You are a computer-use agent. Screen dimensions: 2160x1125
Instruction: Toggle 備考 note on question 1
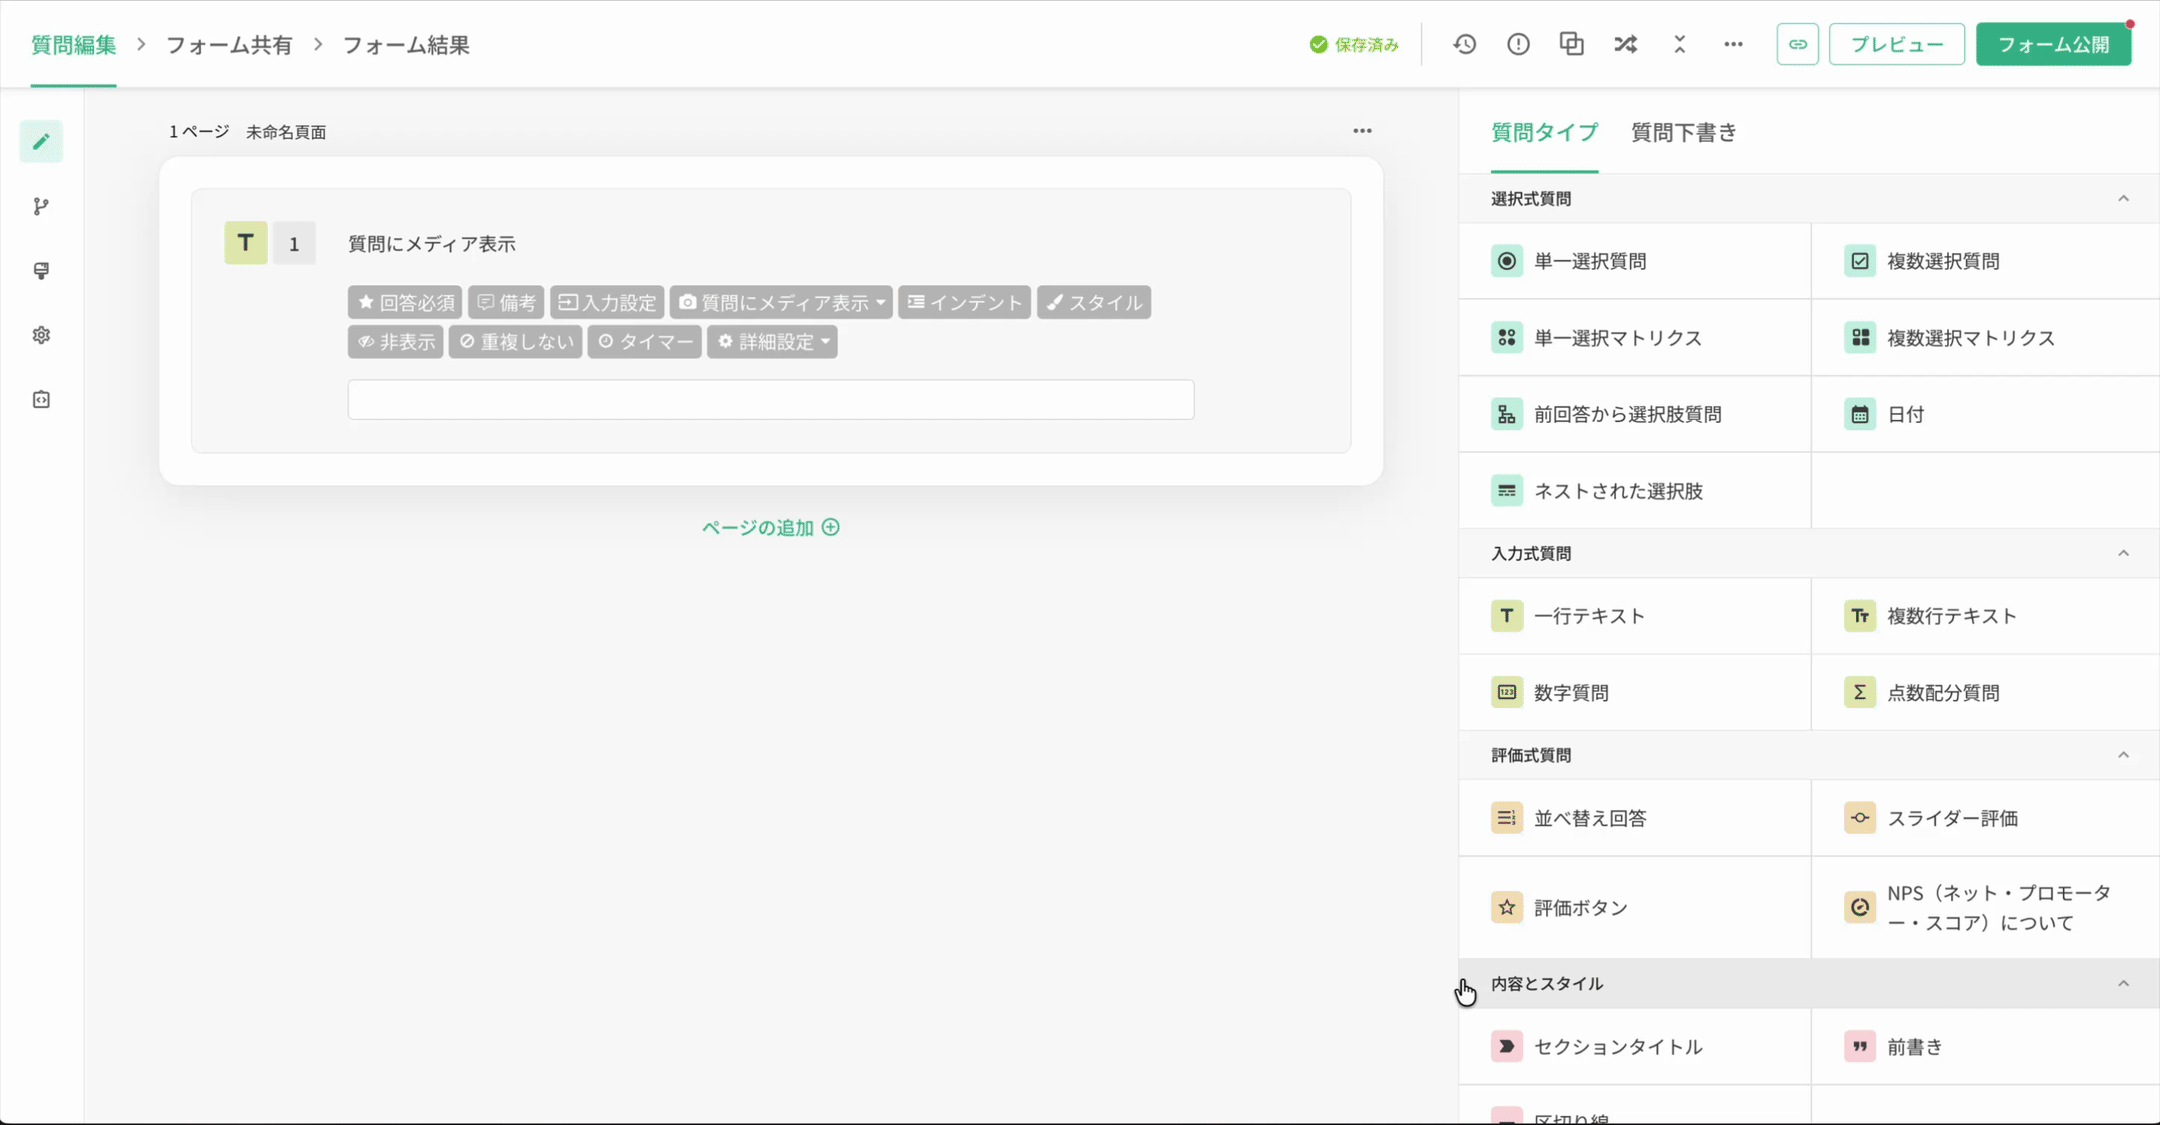tap(506, 302)
